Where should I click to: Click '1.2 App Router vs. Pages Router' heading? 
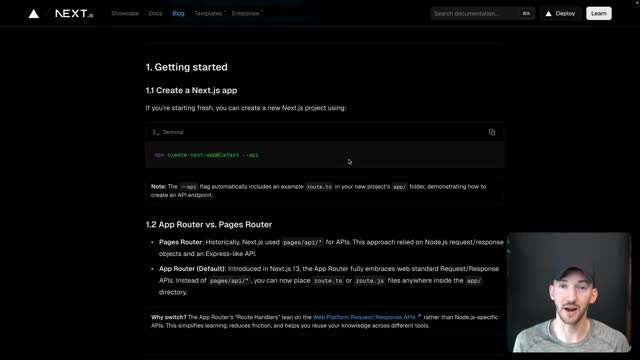(x=209, y=224)
